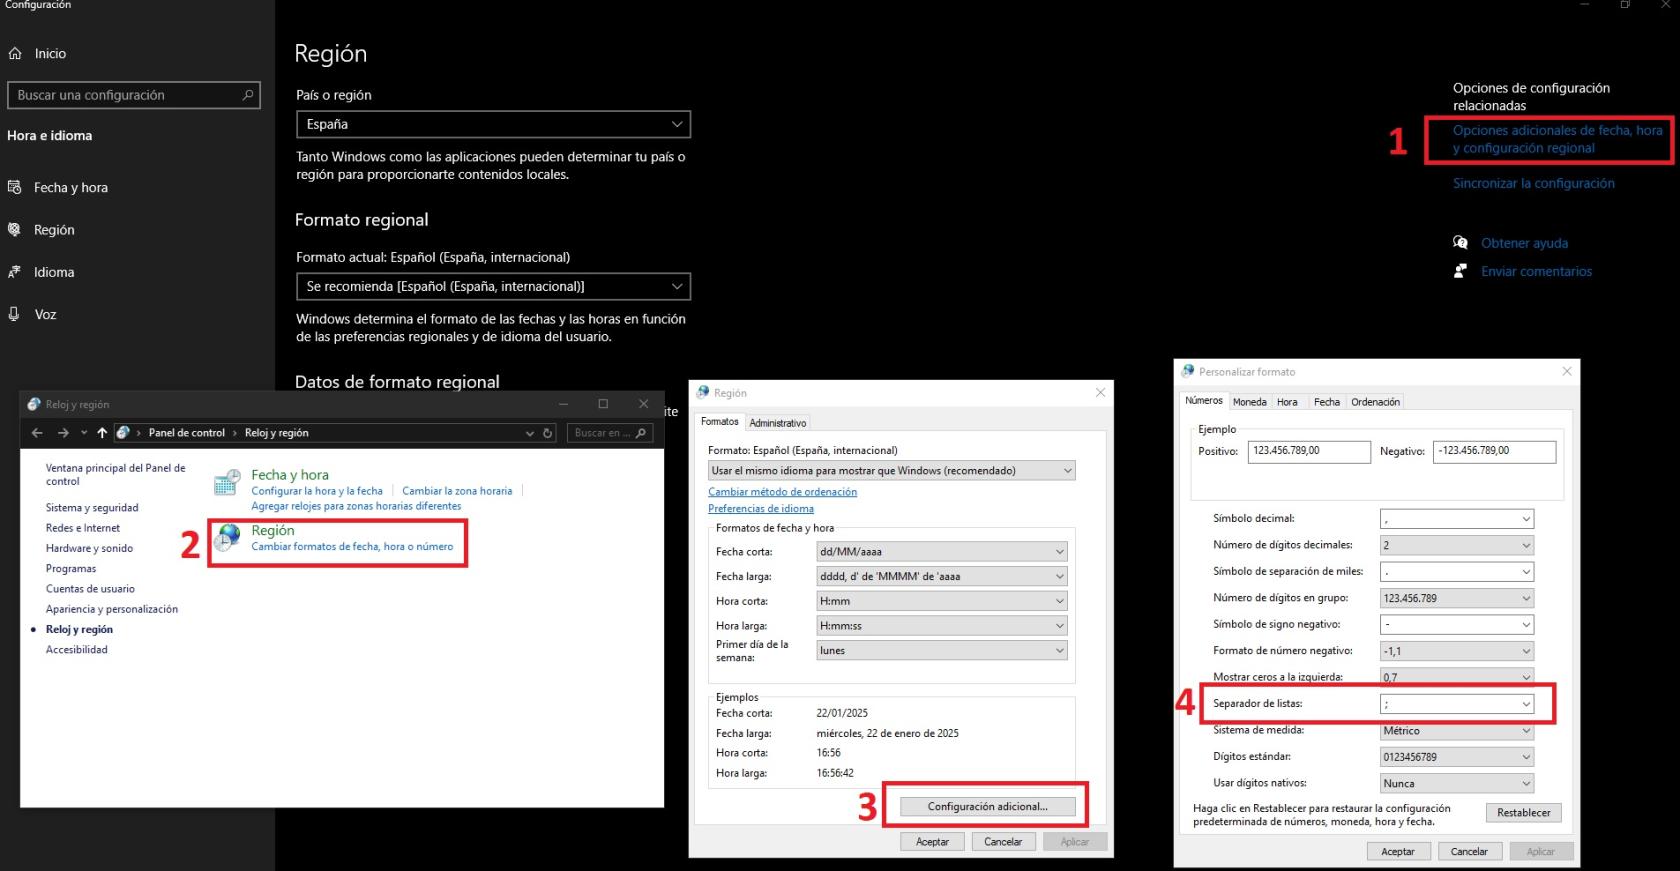Open Inicio home in Configuración sidebar
1680x871 pixels.
[37, 54]
